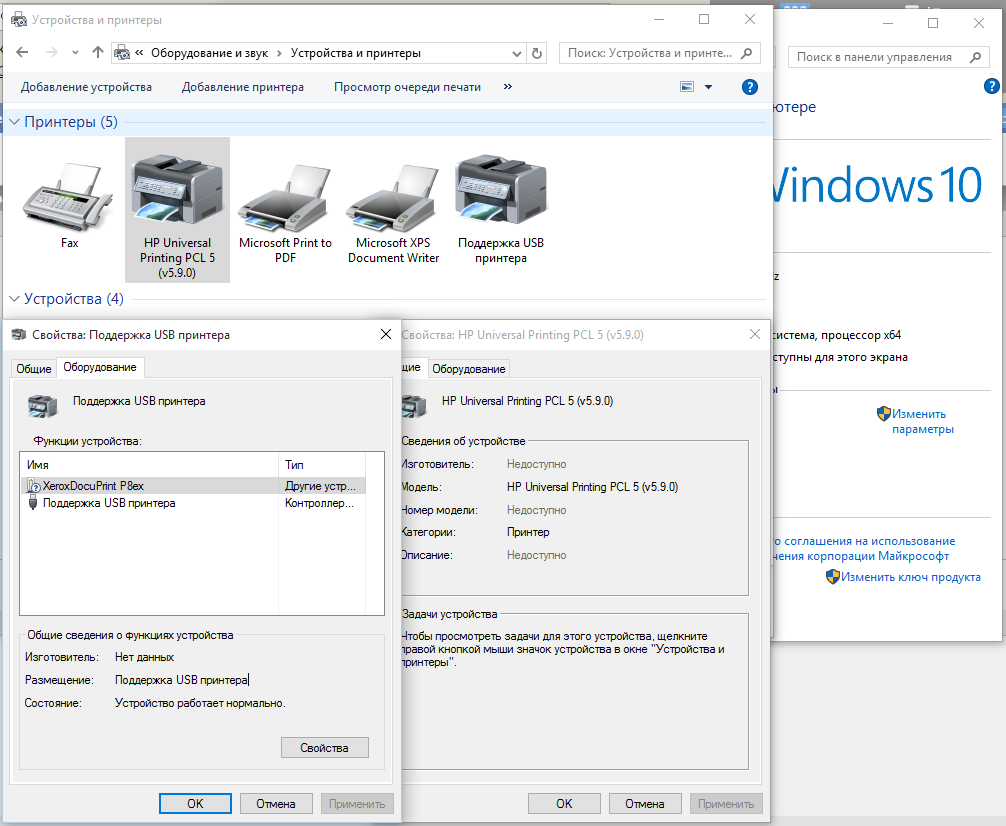Viewport: 1006px width, 826px height.
Task: Click the Свойства button
Action: [x=324, y=748]
